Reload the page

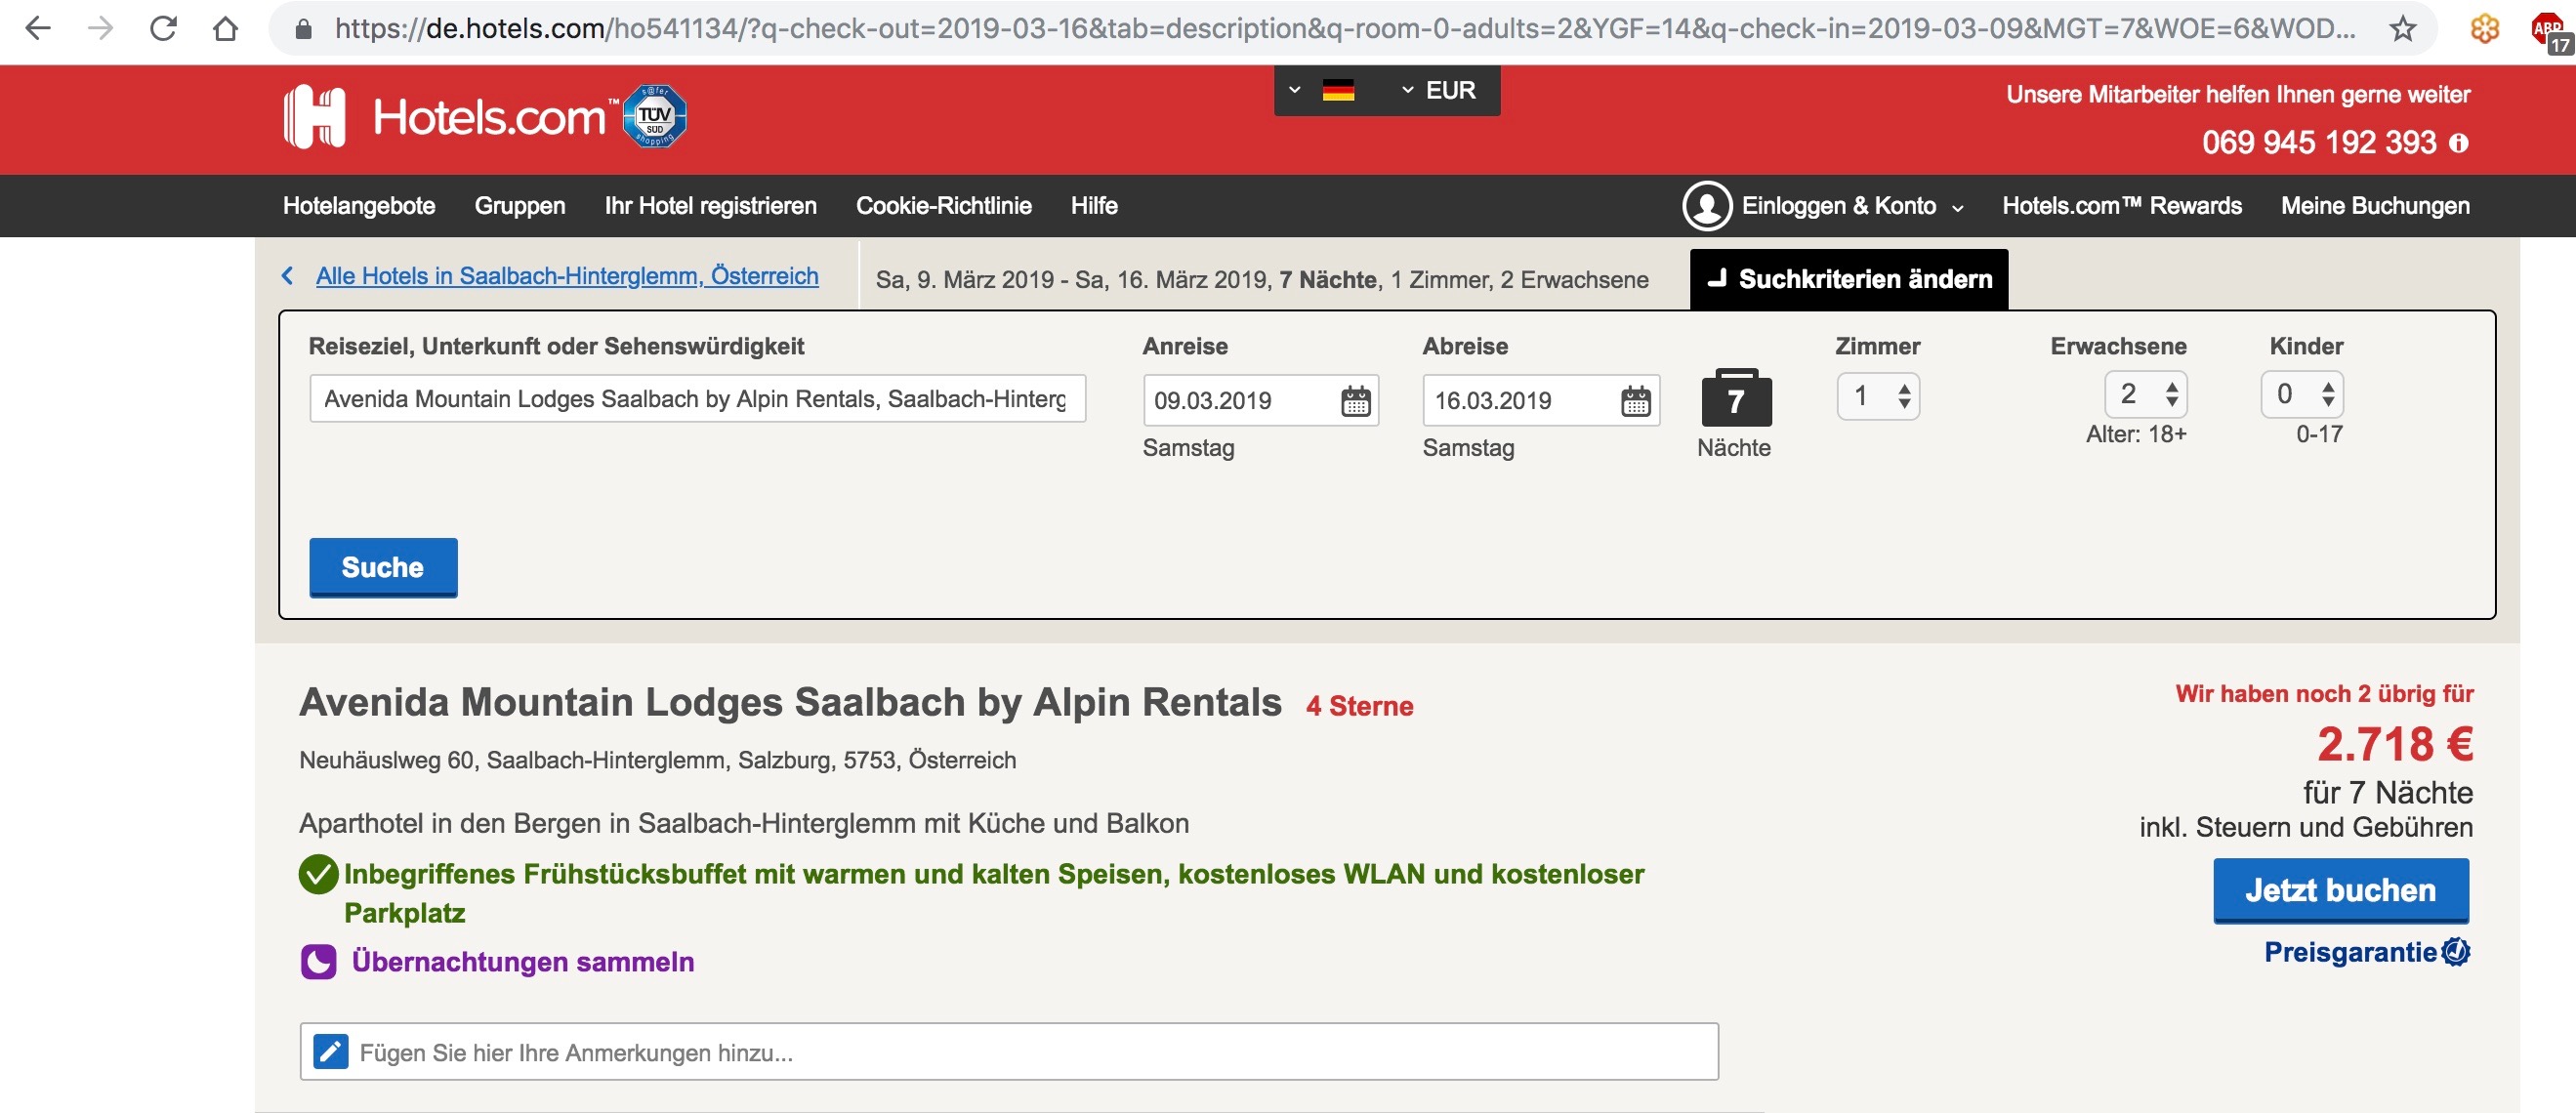[x=163, y=28]
